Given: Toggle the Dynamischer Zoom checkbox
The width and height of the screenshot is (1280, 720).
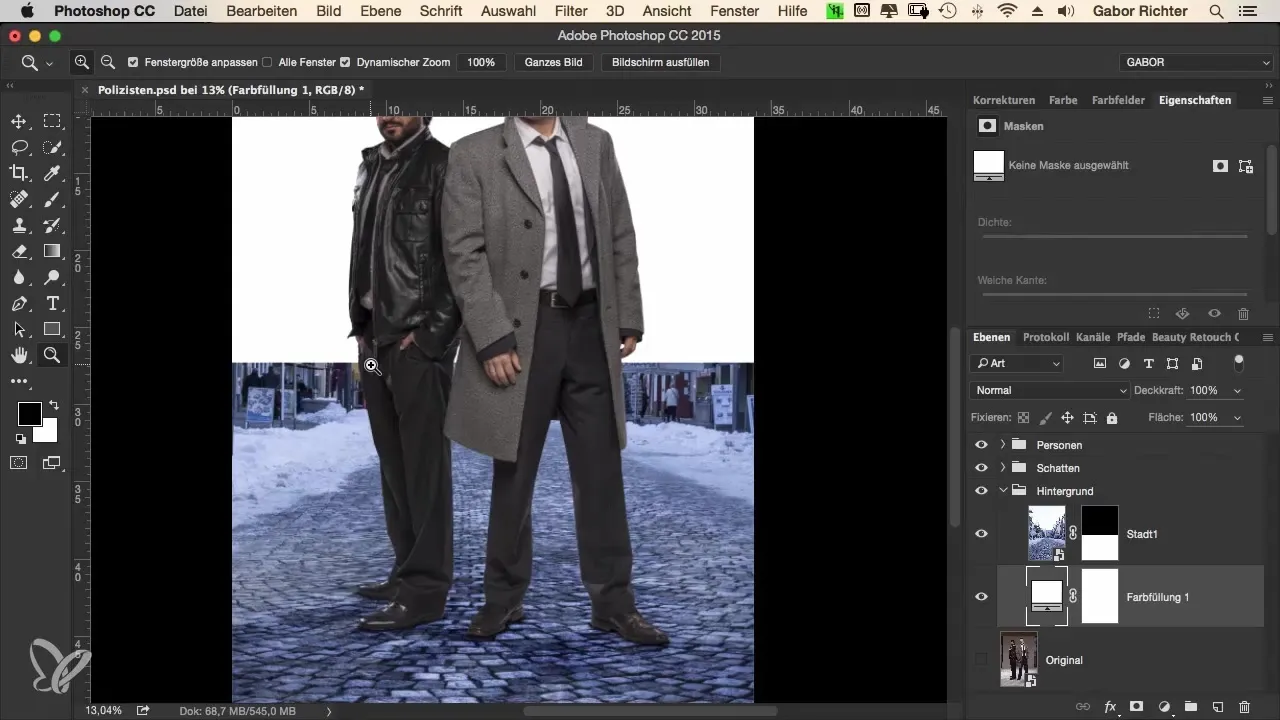Looking at the screenshot, I should (x=345, y=62).
